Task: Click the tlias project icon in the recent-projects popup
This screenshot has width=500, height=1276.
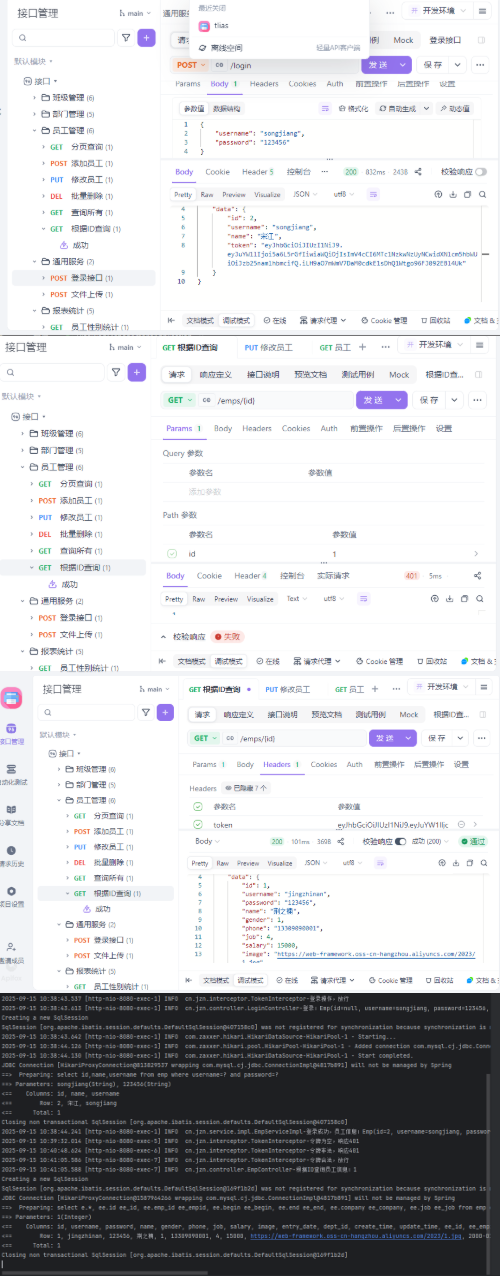Action: point(204,27)
